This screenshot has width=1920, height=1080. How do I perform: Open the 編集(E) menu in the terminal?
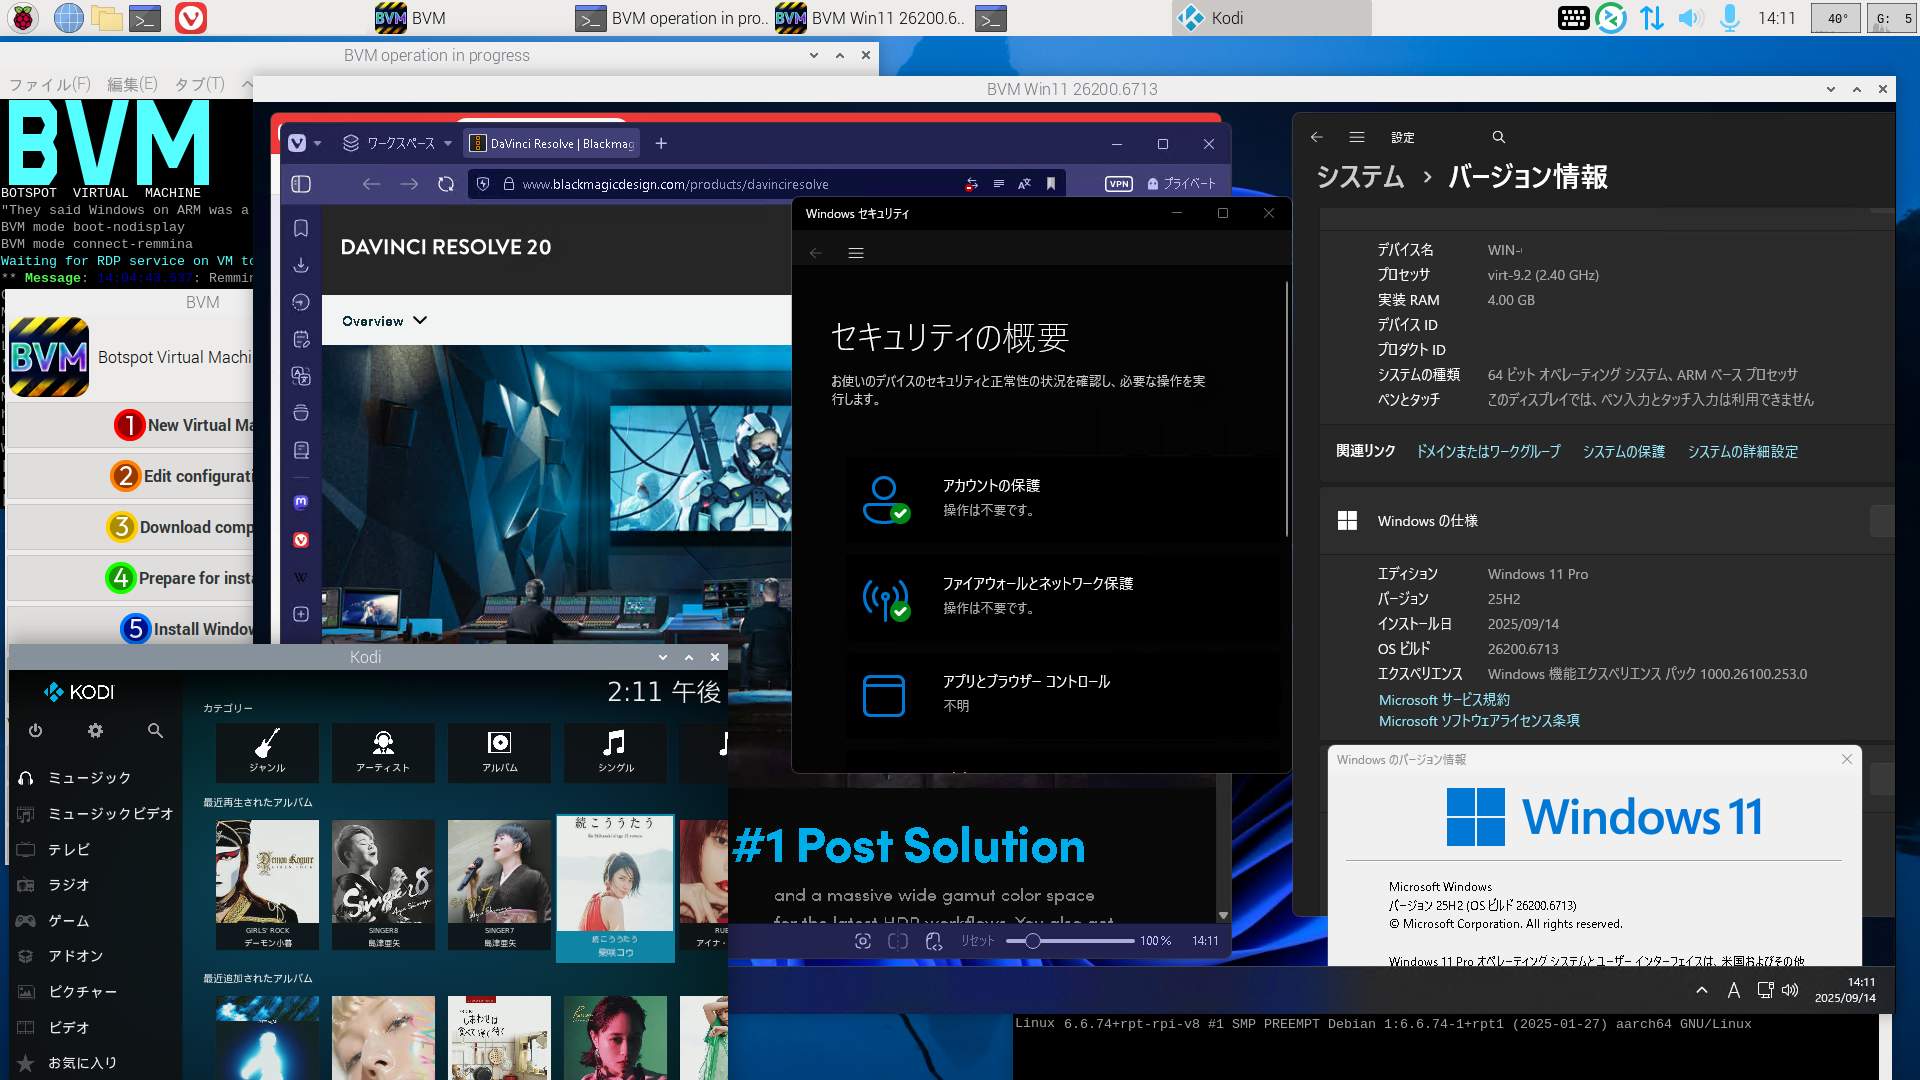pos(132,85)
